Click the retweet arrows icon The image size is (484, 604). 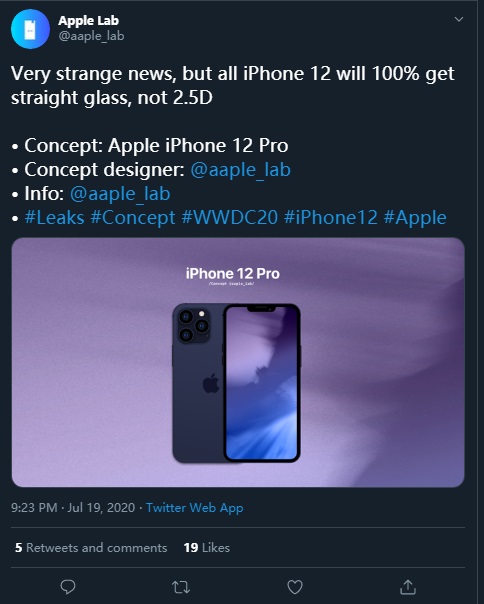[x=181, y=587]
